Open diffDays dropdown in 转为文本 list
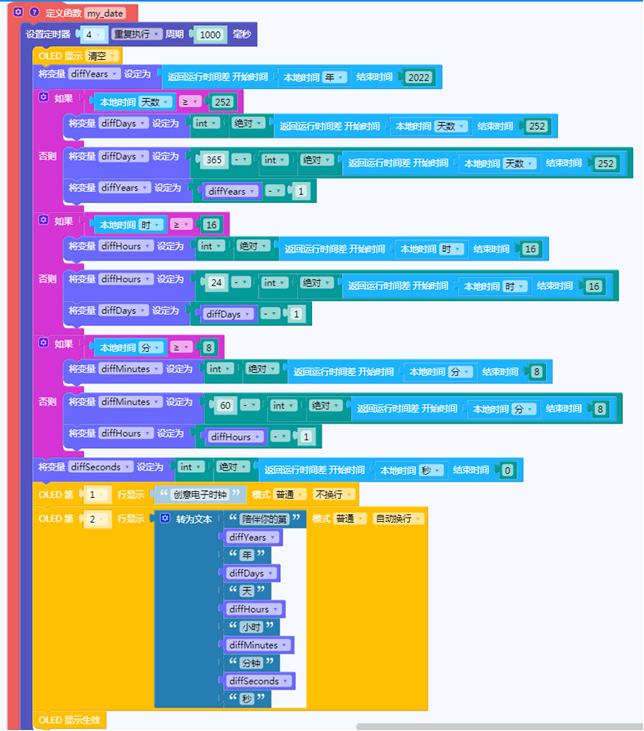Viewport: 644px width, 731px height. point(251,573)
